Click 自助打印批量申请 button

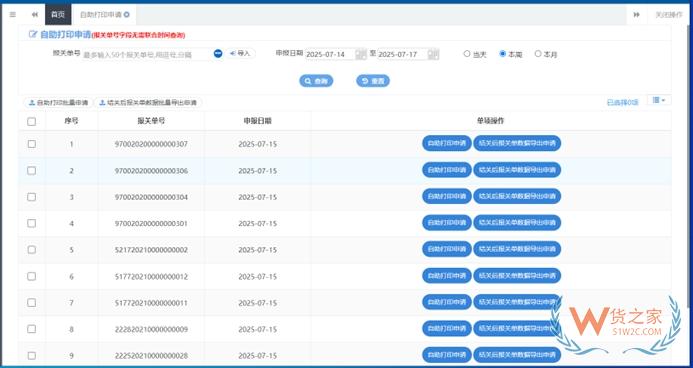tap(58, 103)
